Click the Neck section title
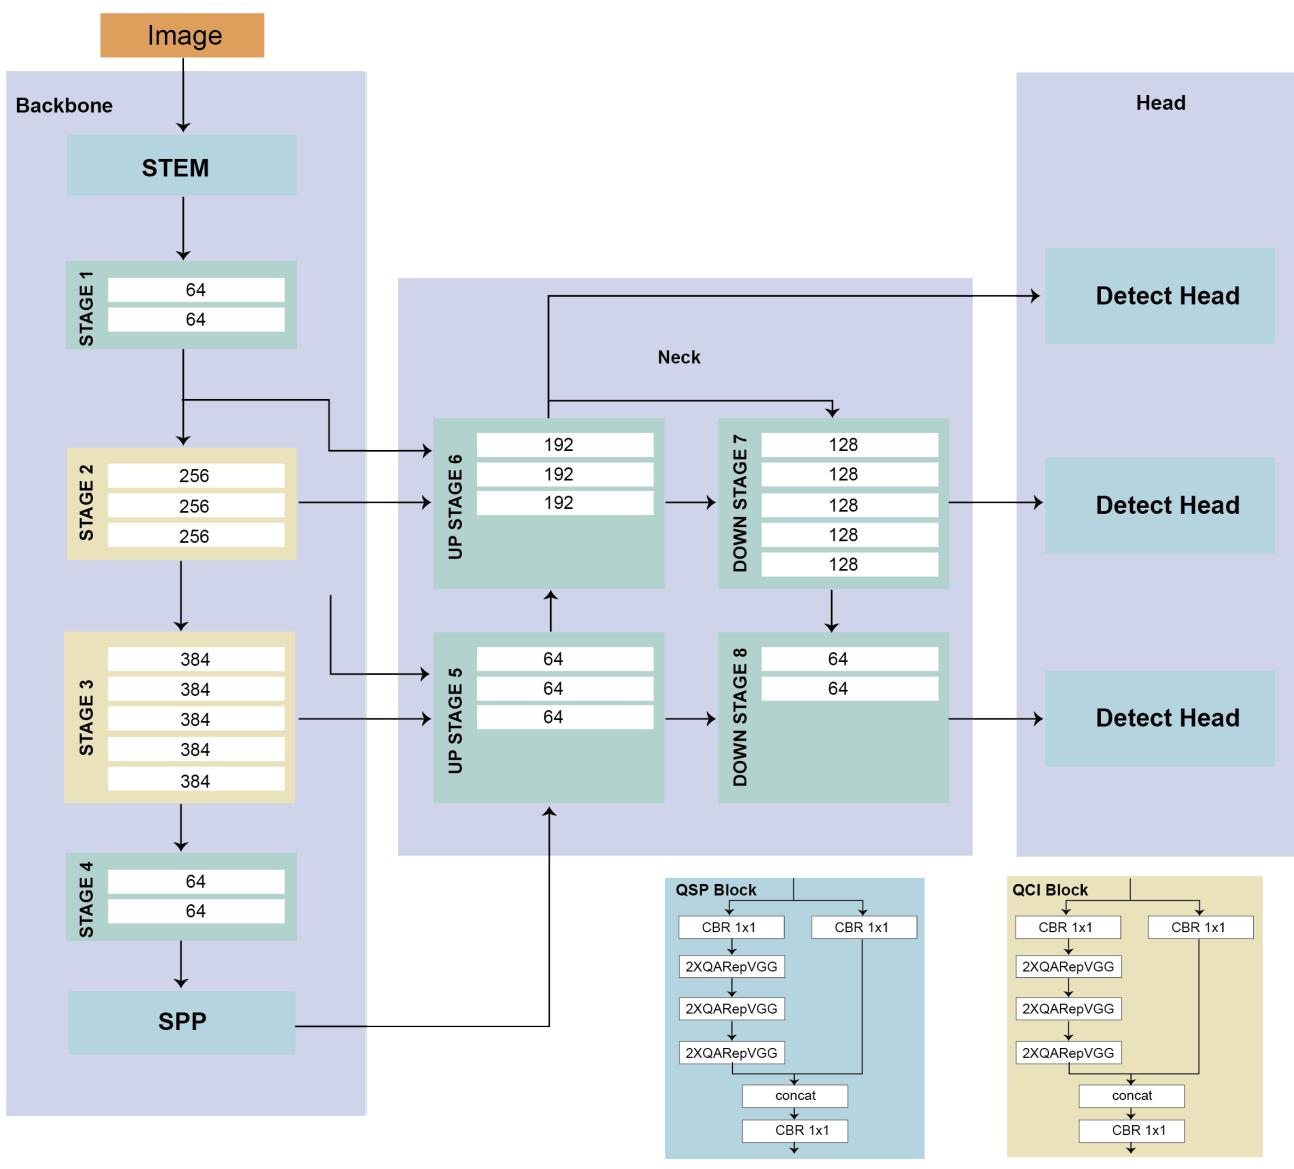Viewport: 1294px width, 1169px height. (x=679, y=357)
